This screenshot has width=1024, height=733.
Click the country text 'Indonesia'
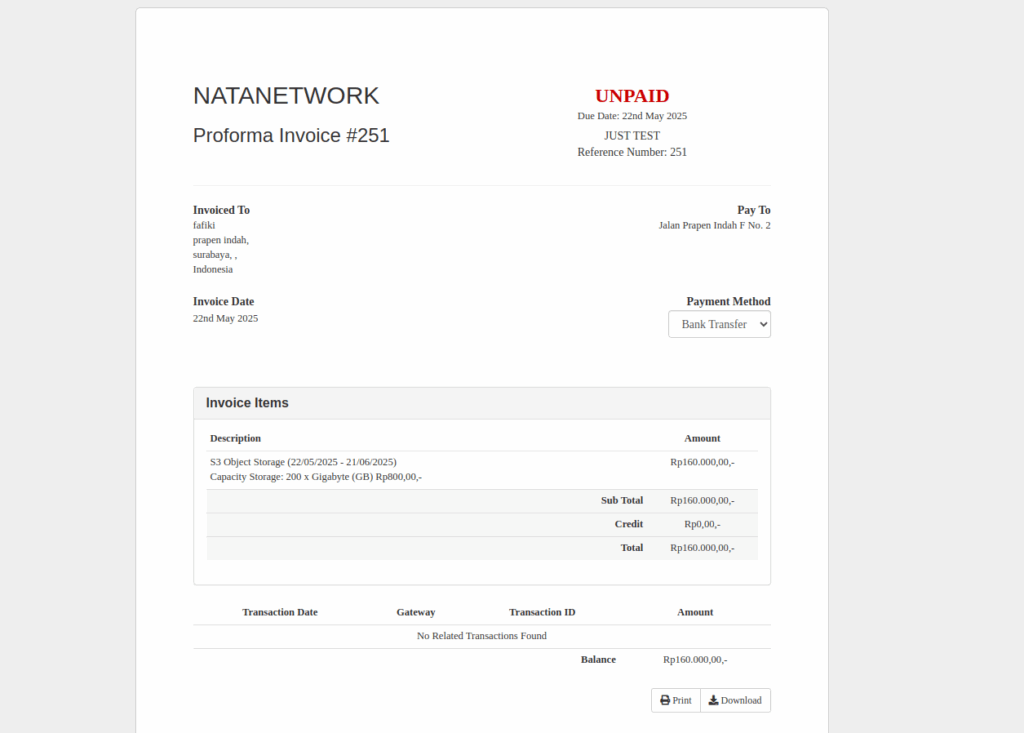point(213,269)
